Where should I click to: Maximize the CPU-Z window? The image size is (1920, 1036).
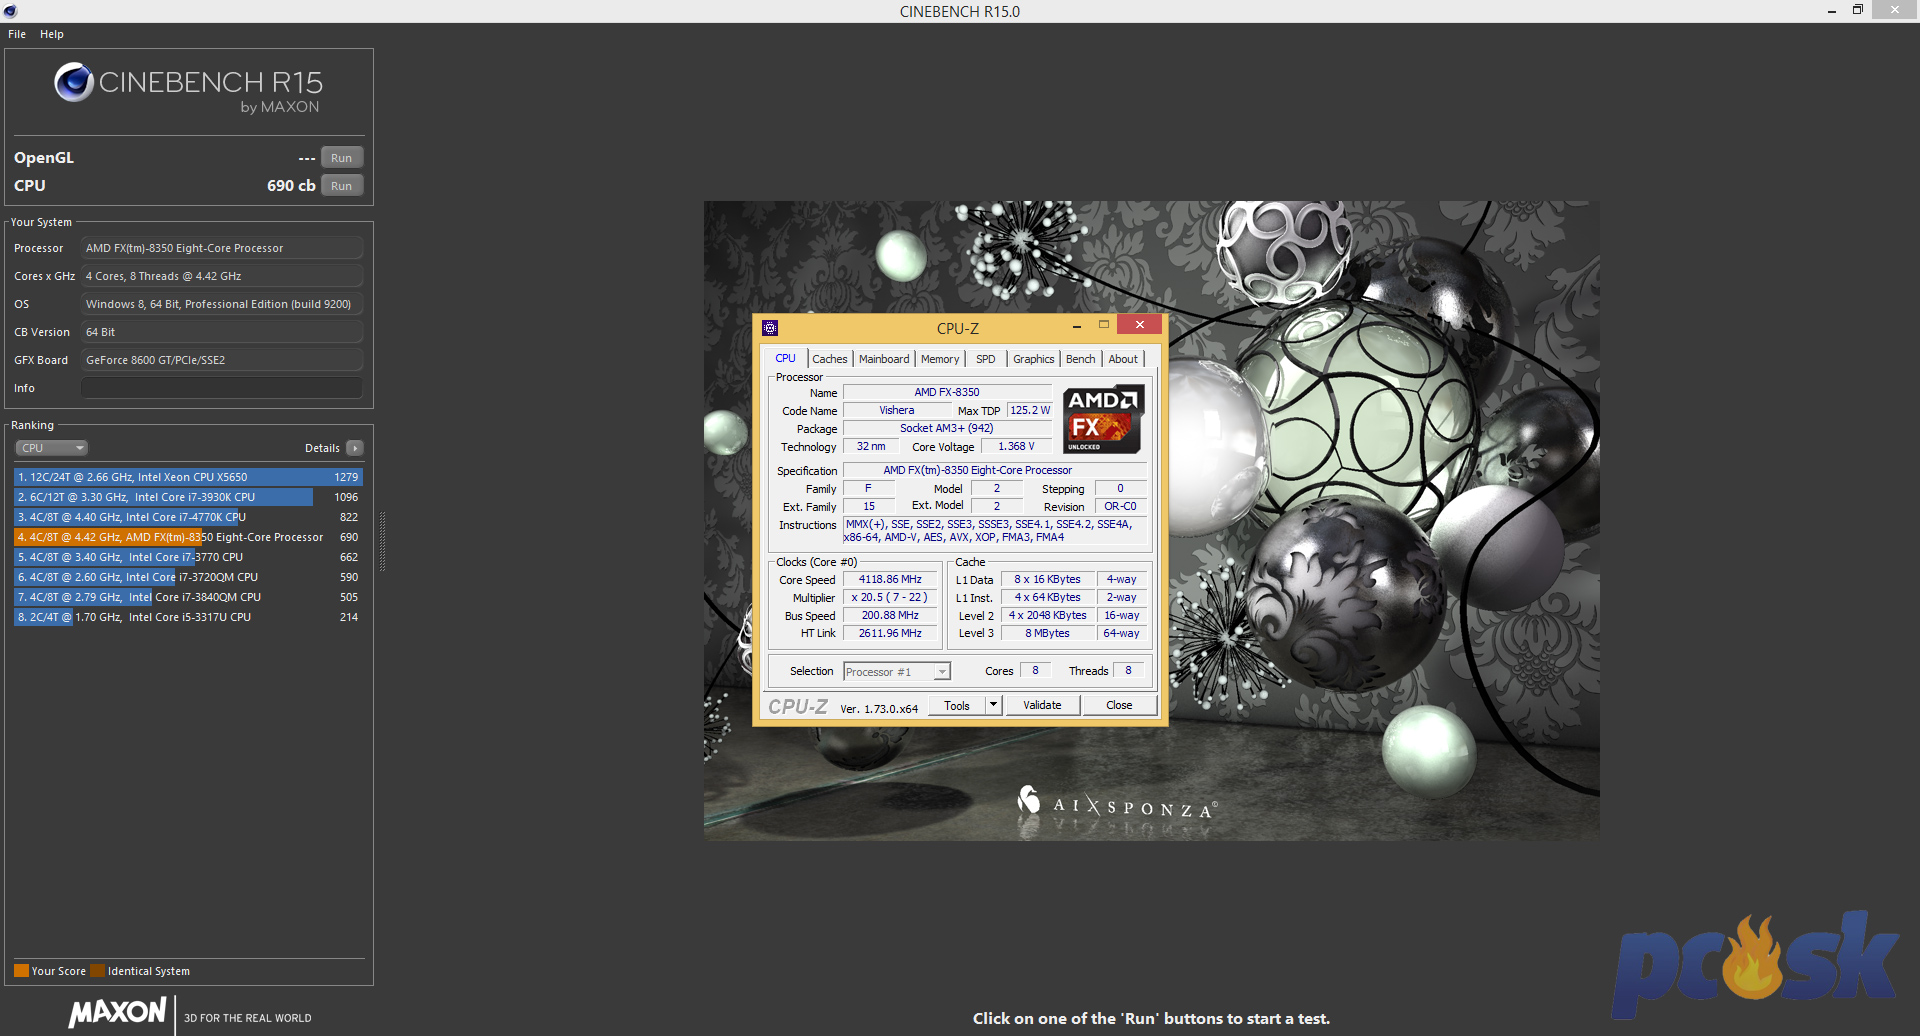point(1104,325)
